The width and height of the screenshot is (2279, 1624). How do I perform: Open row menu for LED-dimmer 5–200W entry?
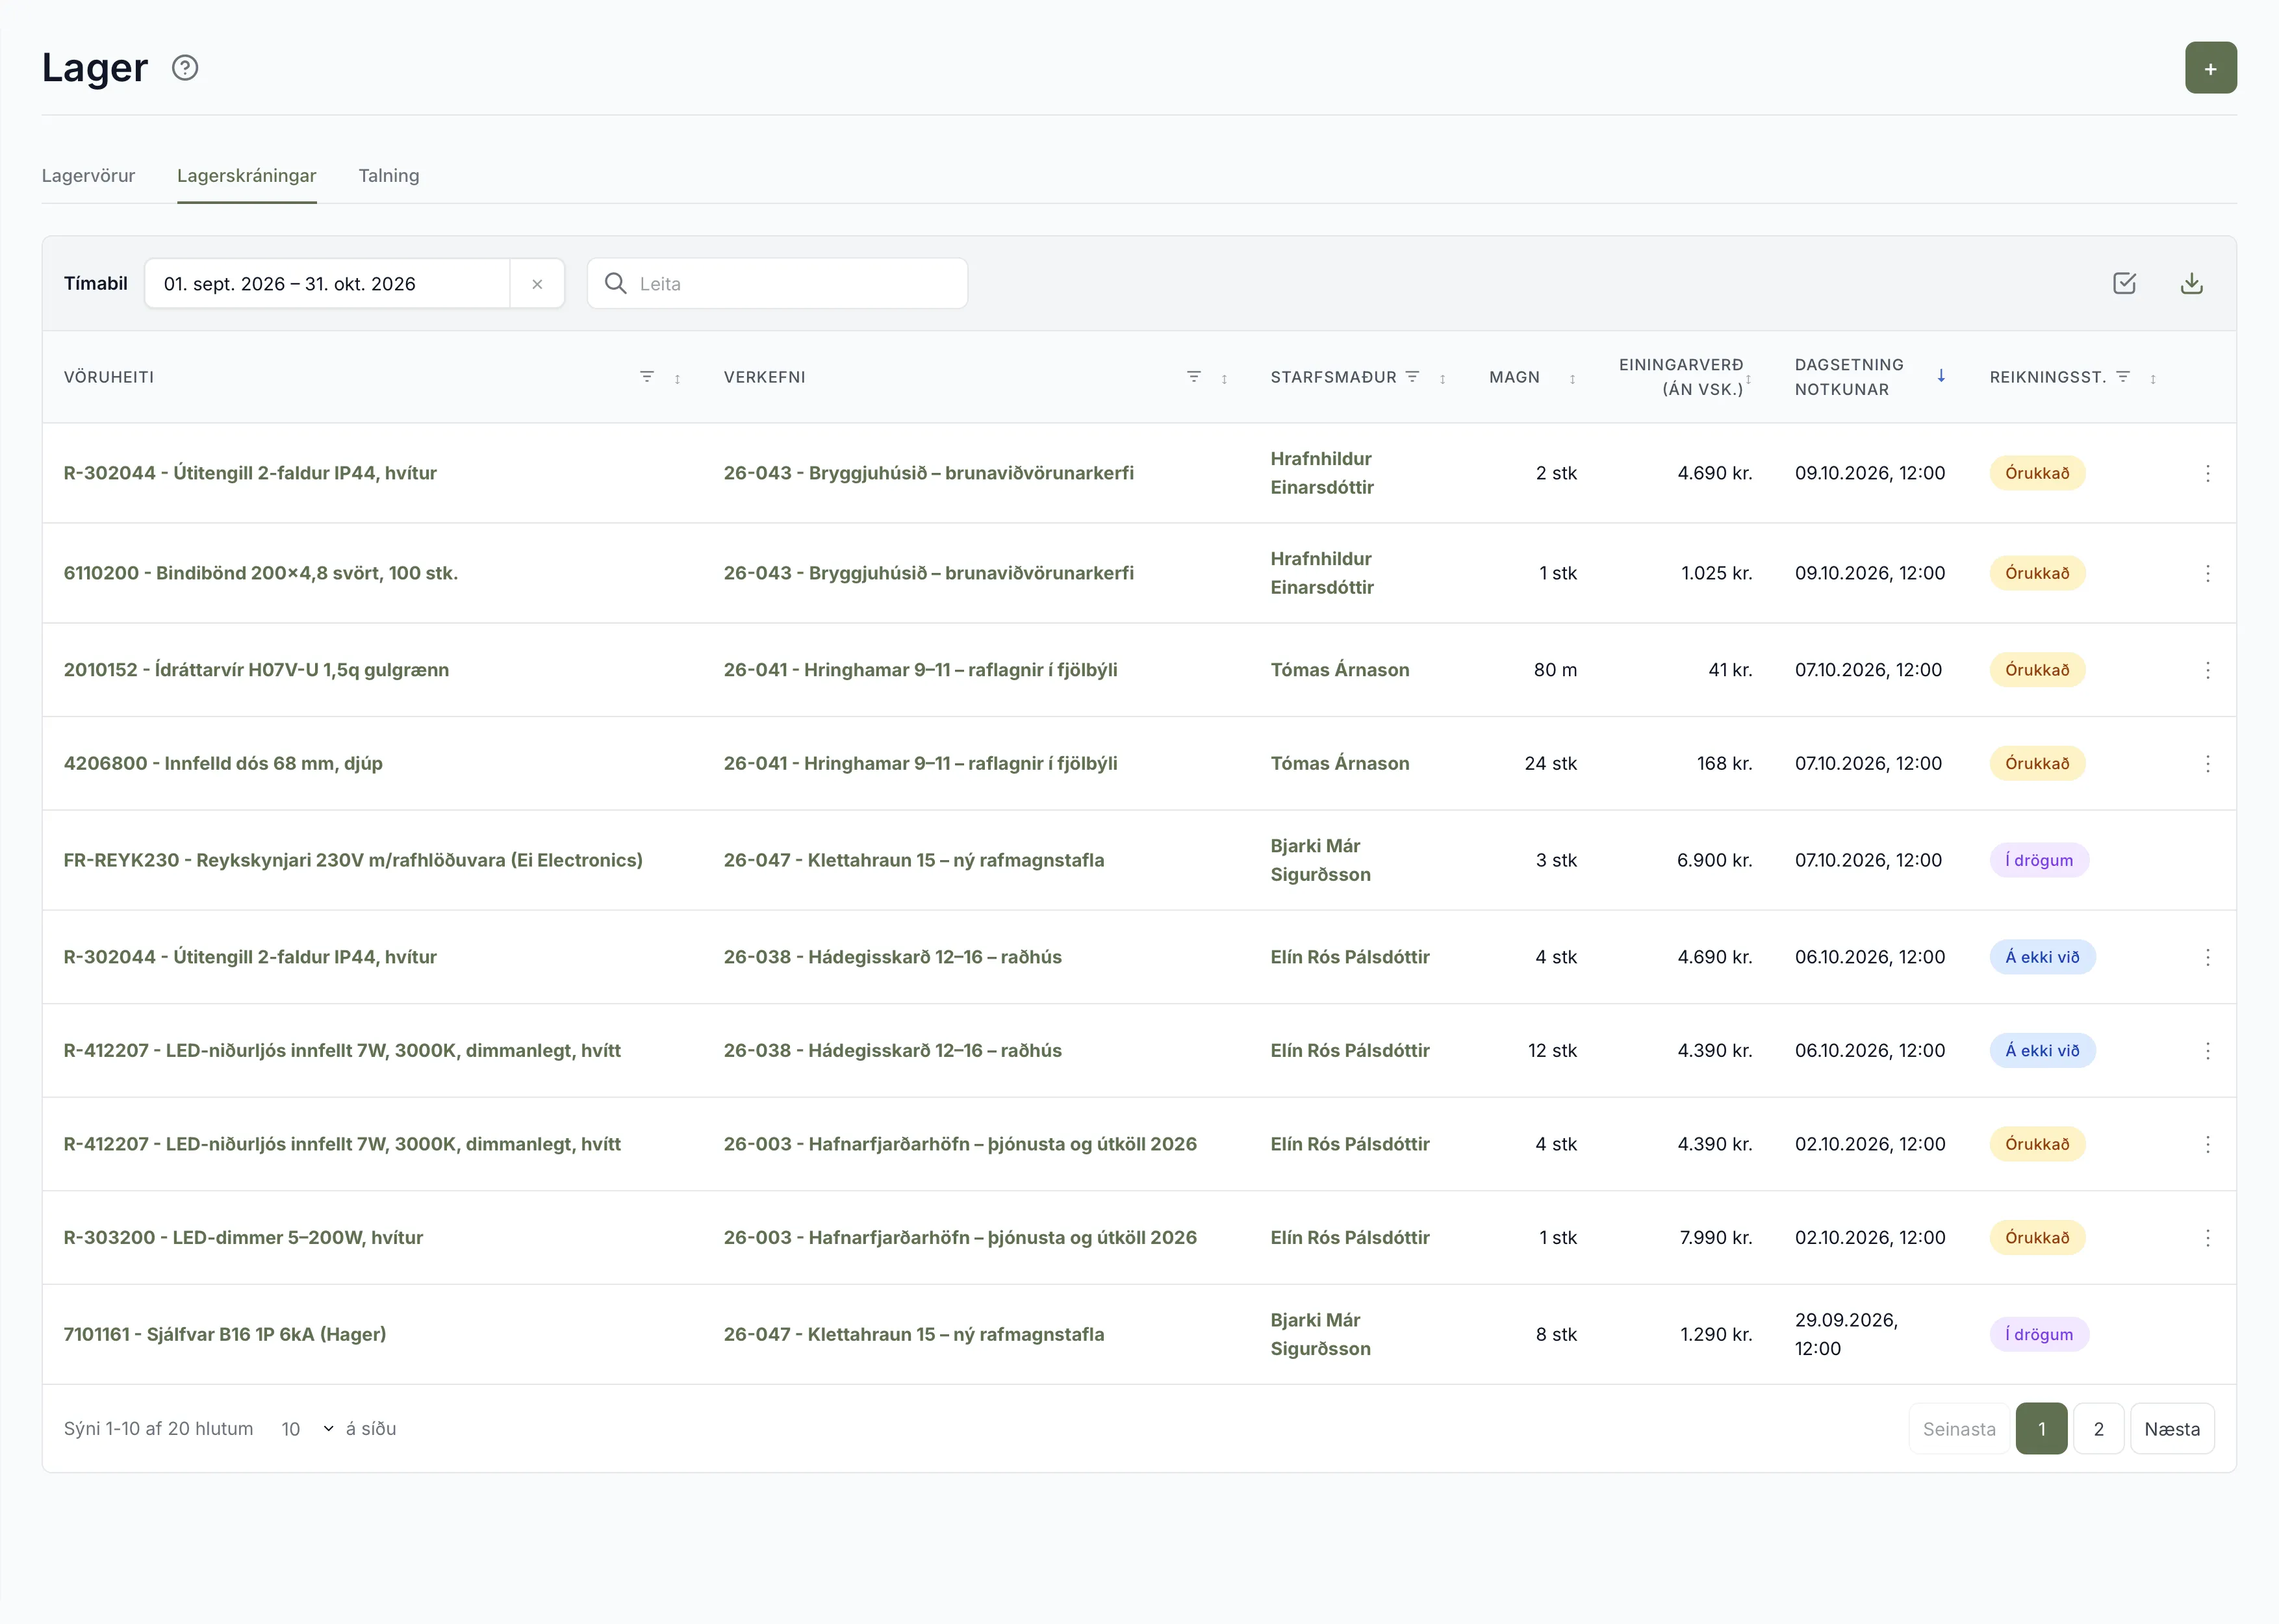tap(2207, 1238)
